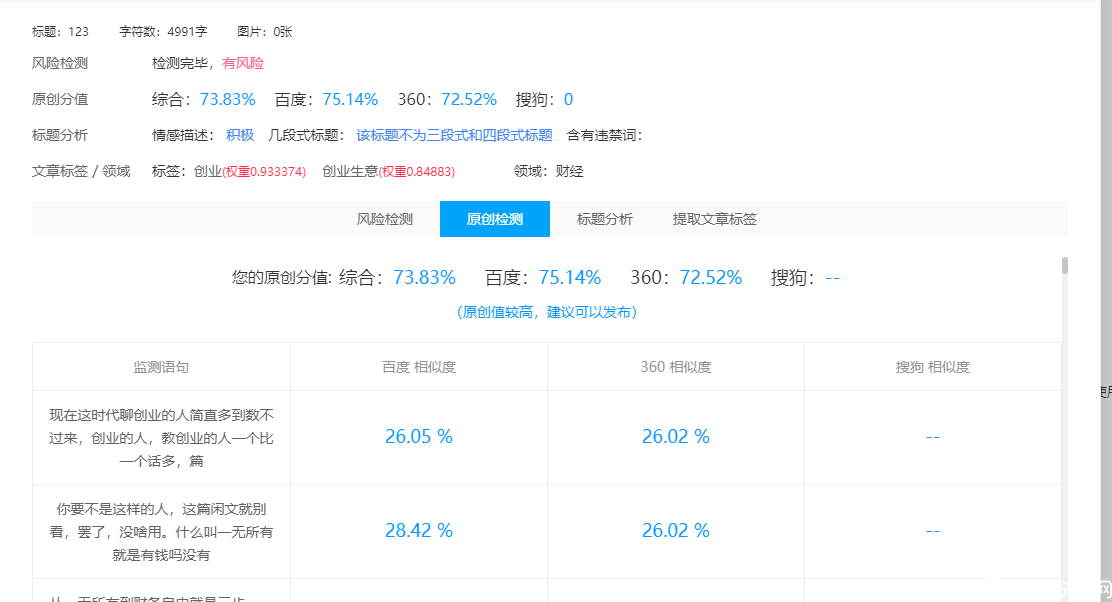Open the 提取文章标签 tab
This screenshot has height=602, width=1112.
[714, 219]
